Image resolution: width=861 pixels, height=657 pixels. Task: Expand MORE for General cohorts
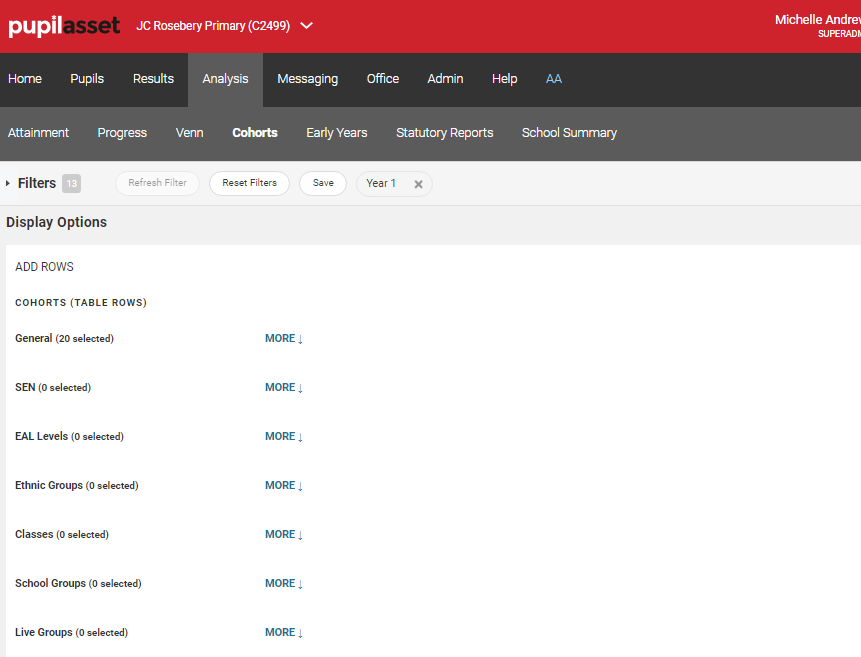[283, 339]
